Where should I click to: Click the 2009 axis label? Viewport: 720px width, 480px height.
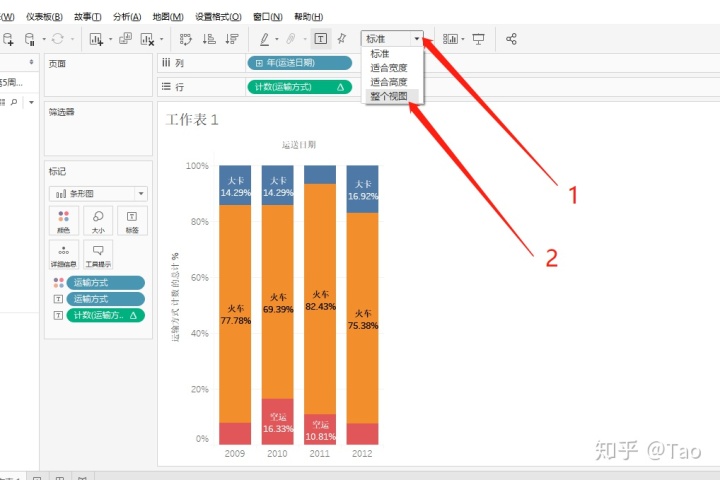[235, 453]
